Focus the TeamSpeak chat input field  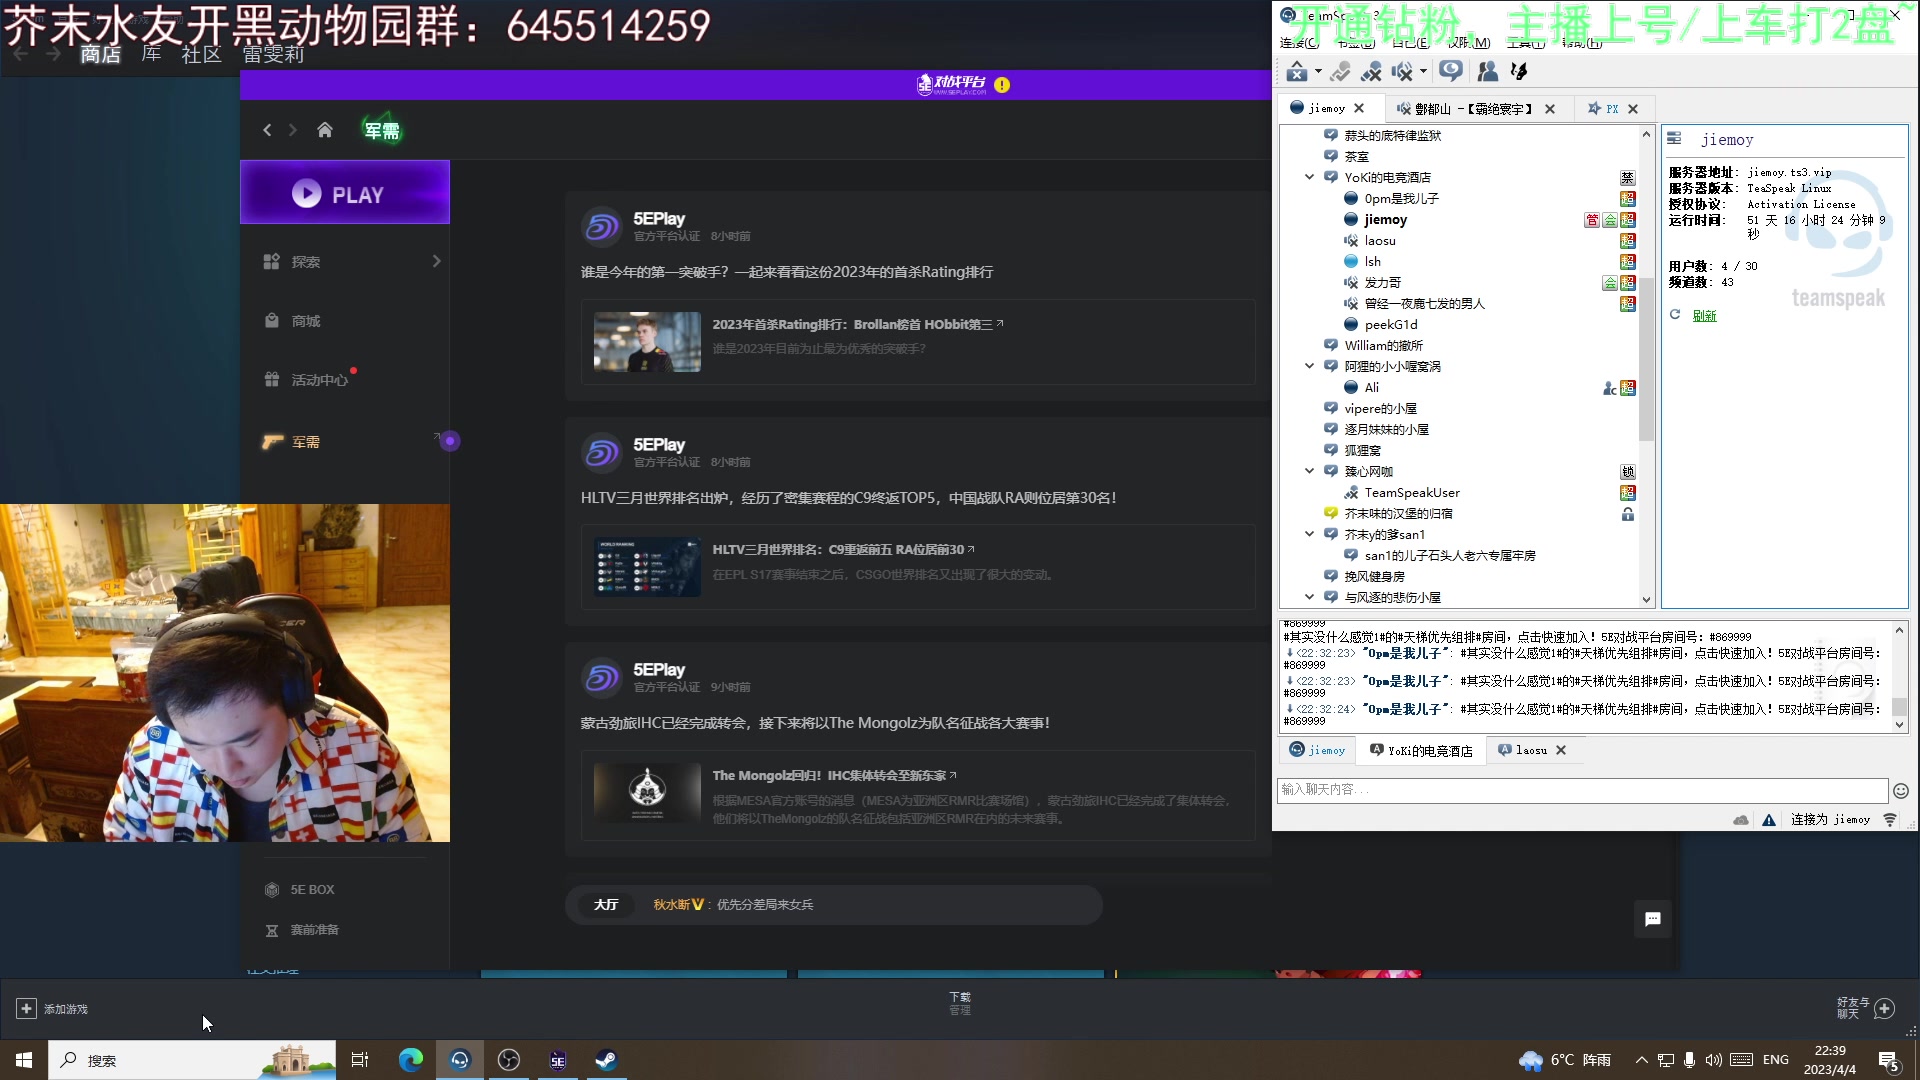[1582, 790]
